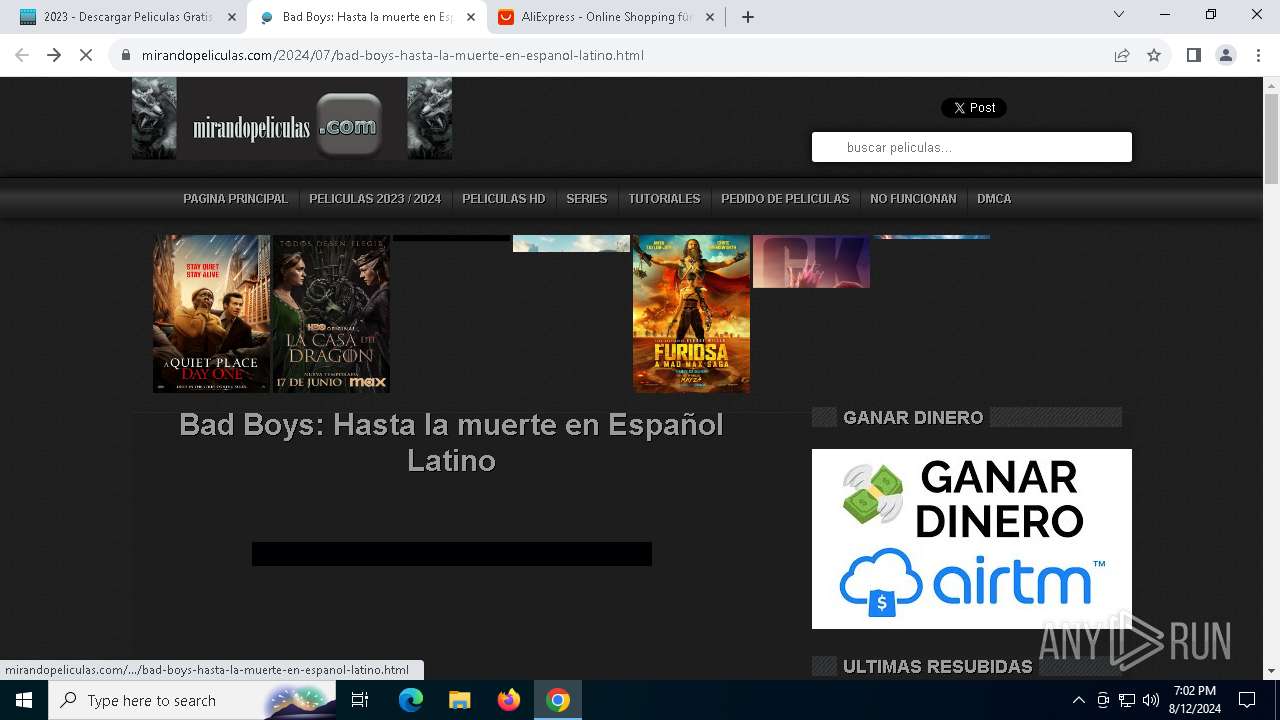
Task: Click the address bar URL
Action: point(392,55)
